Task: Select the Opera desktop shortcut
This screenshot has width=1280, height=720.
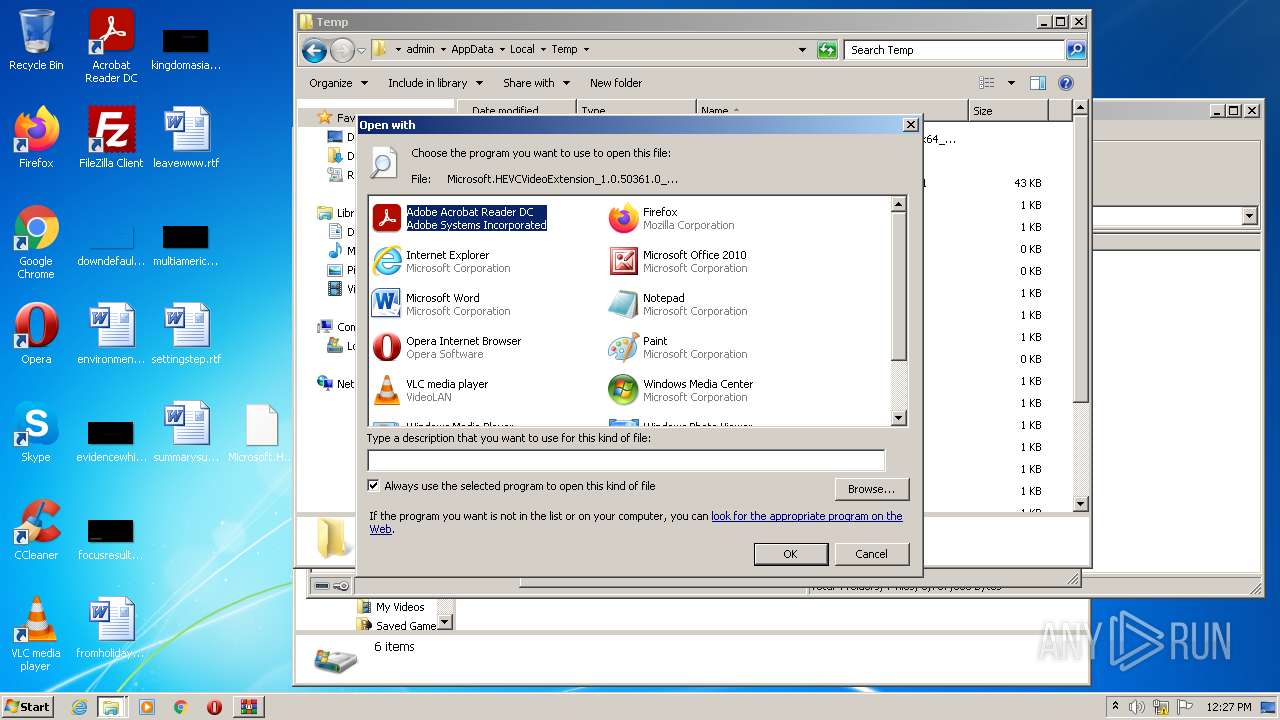Action: [x=36, y=333]
